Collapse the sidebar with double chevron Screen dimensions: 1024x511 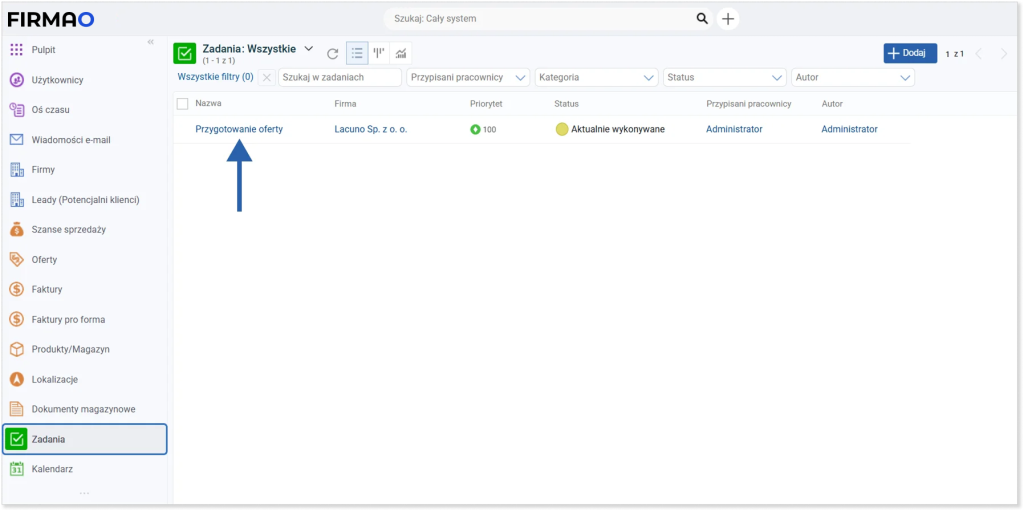[x=151, y=42]
